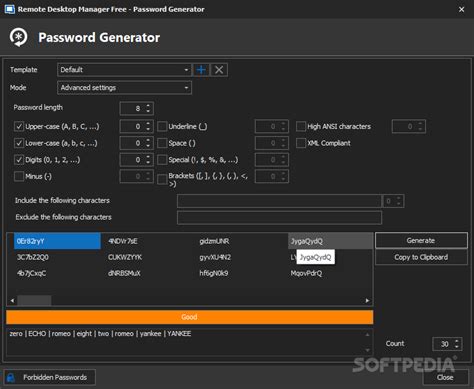This screenshot has width=474, height=389.
Task: Decrease the Count value of 30
Action: click(x=457, y=347)
